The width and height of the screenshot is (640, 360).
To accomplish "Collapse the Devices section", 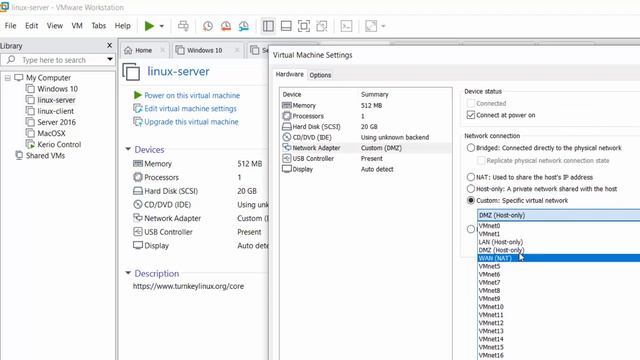I will [128, 149].
